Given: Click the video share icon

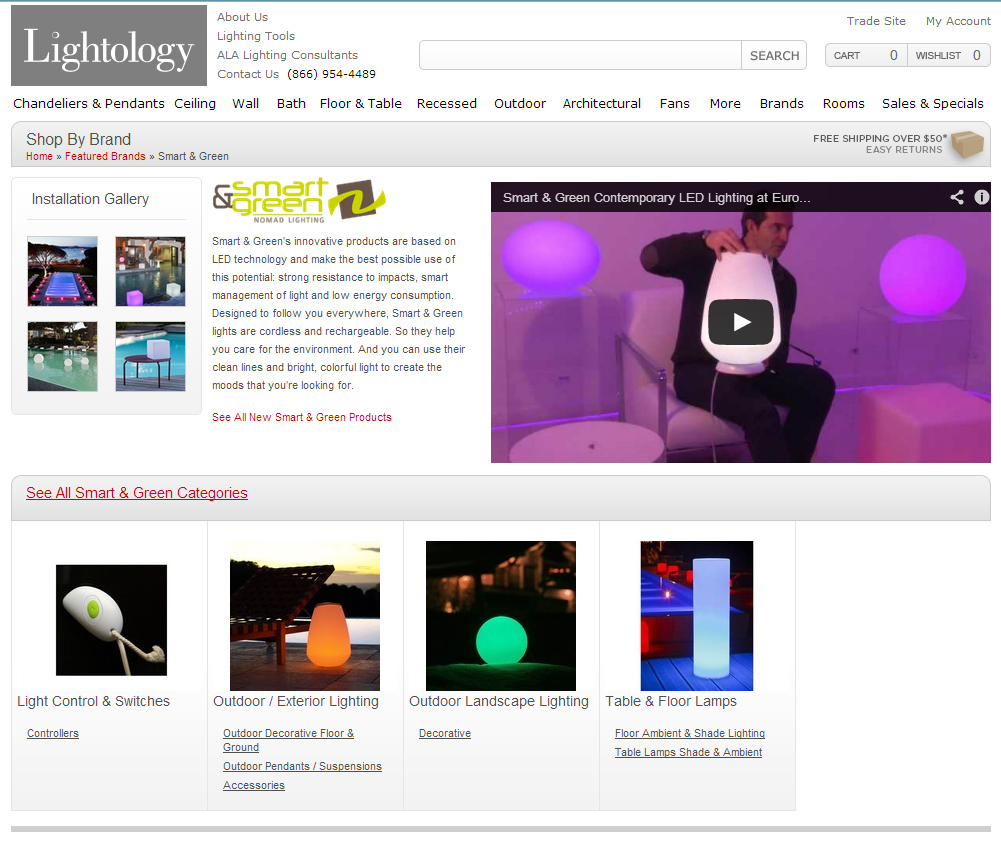Looking at the screenshot, I should (x=956, y=197).
